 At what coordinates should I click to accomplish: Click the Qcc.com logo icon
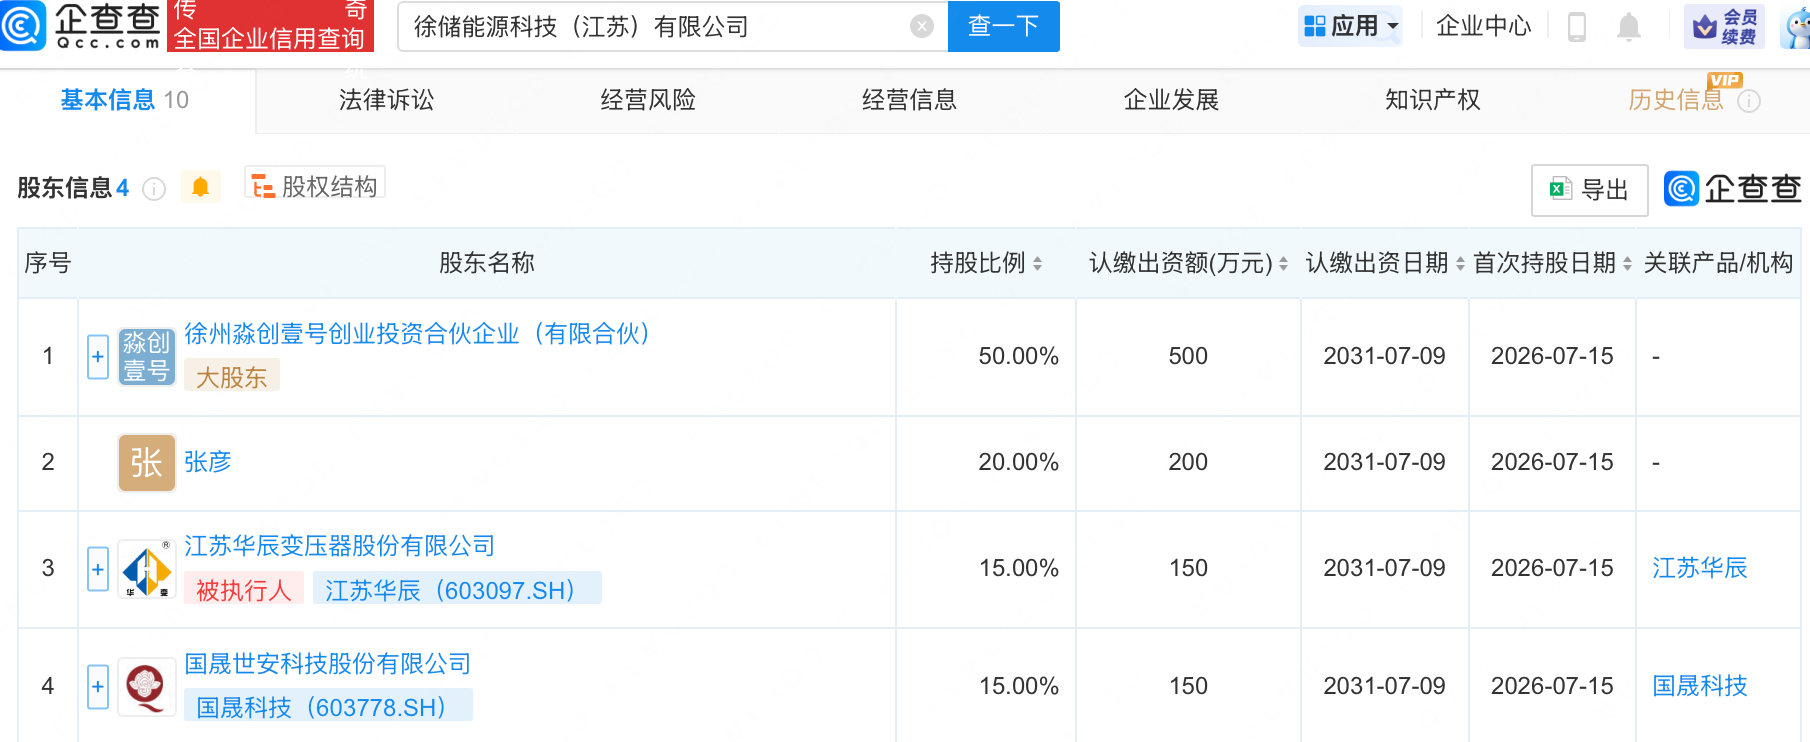point(23,26)
